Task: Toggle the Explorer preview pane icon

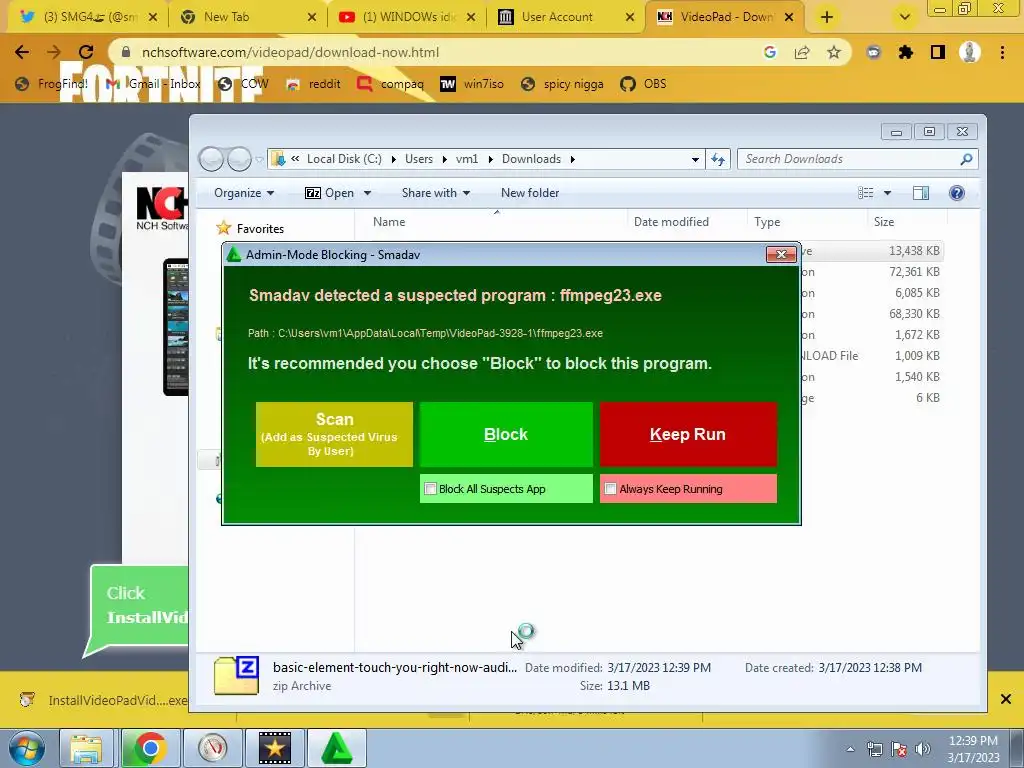Action: point(921,193)
